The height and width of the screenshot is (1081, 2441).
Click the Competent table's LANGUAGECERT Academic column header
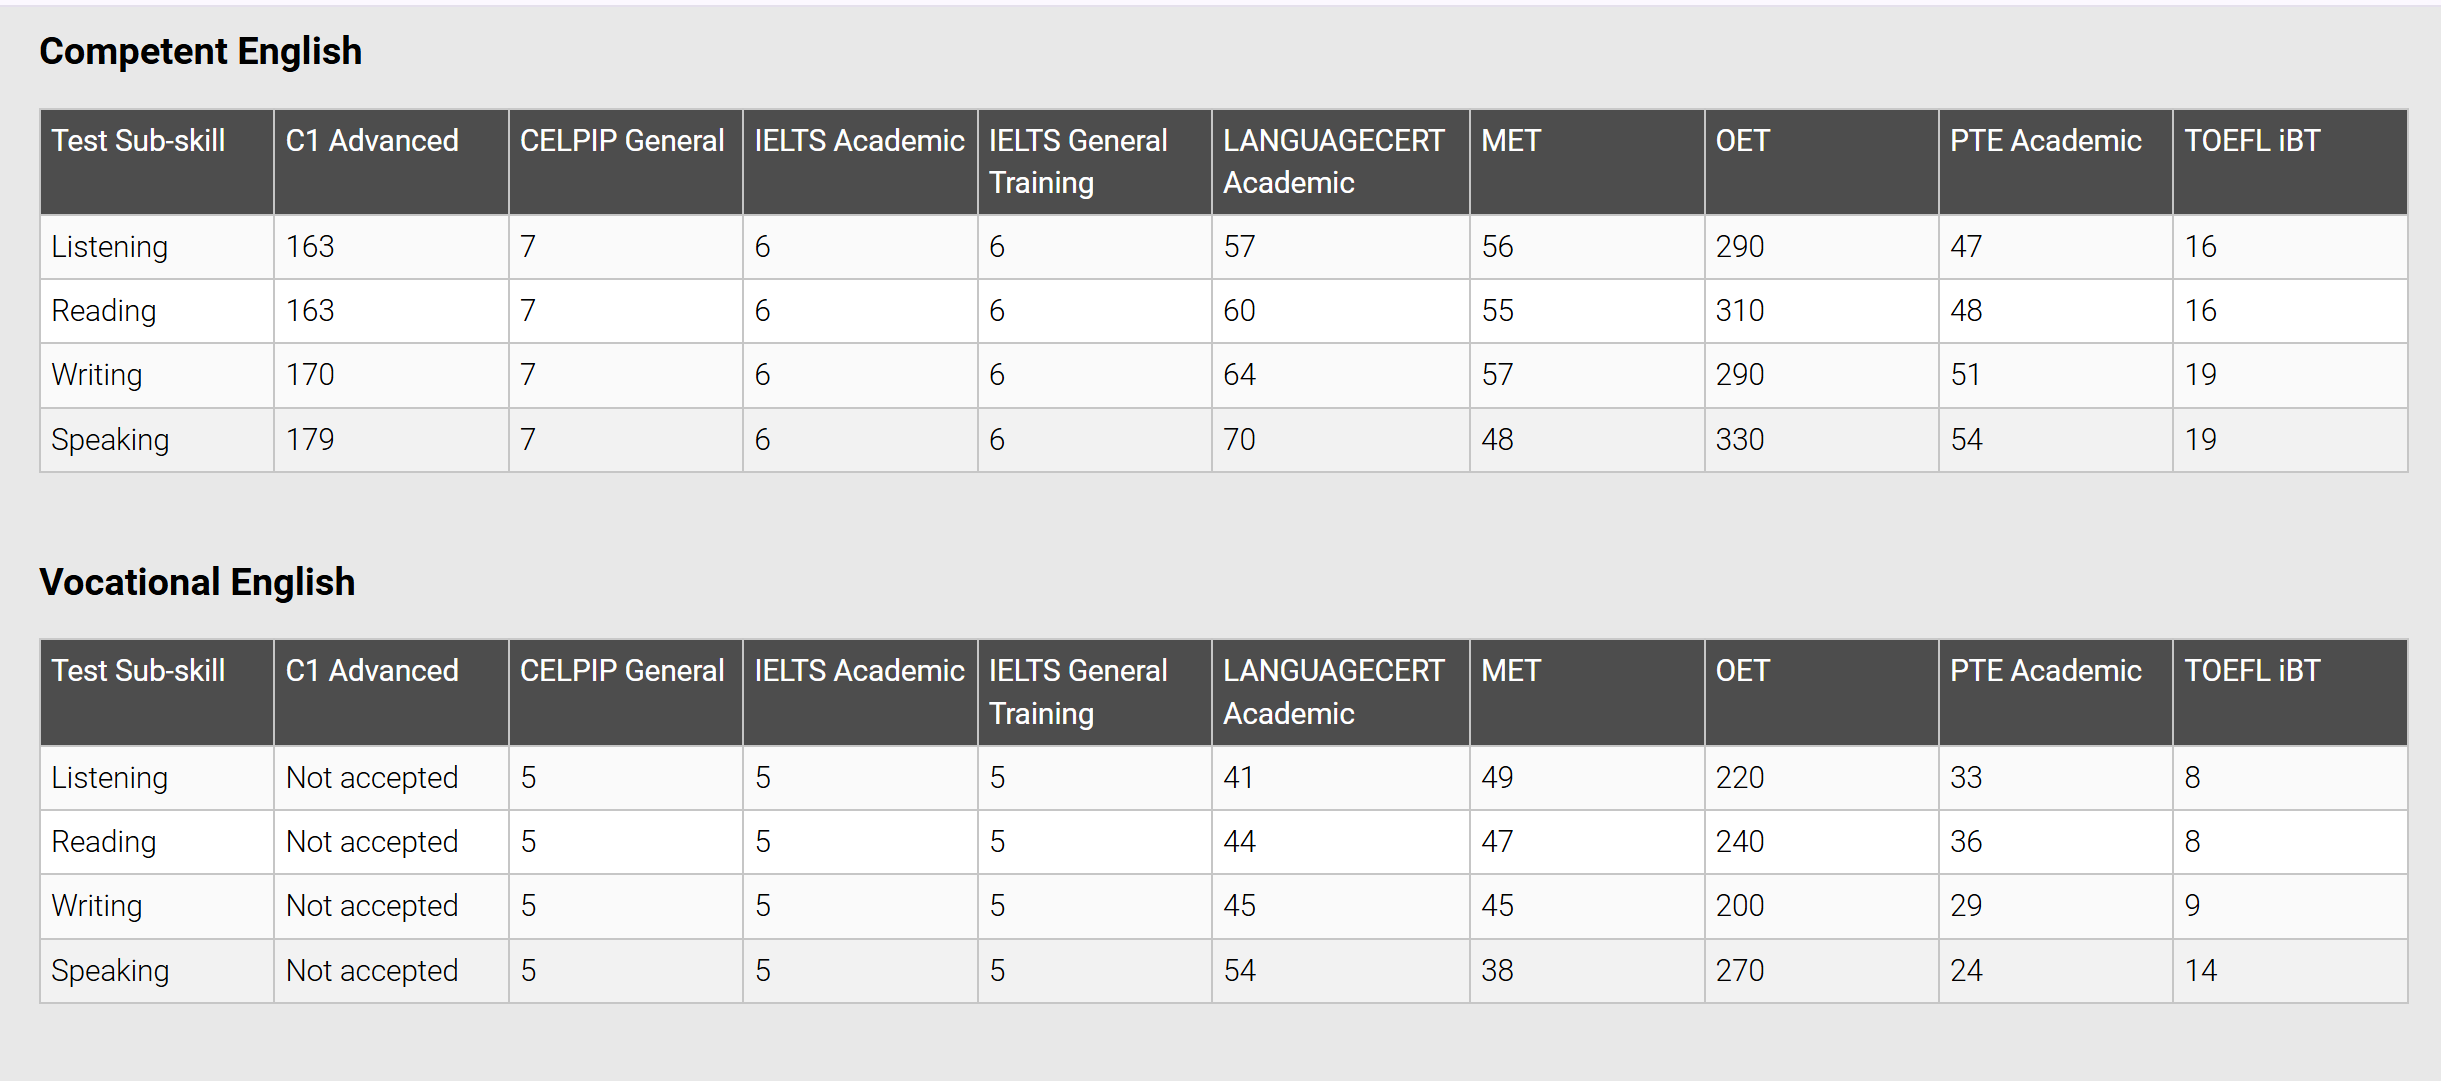pyautogui.click(x=1333, y=162)
